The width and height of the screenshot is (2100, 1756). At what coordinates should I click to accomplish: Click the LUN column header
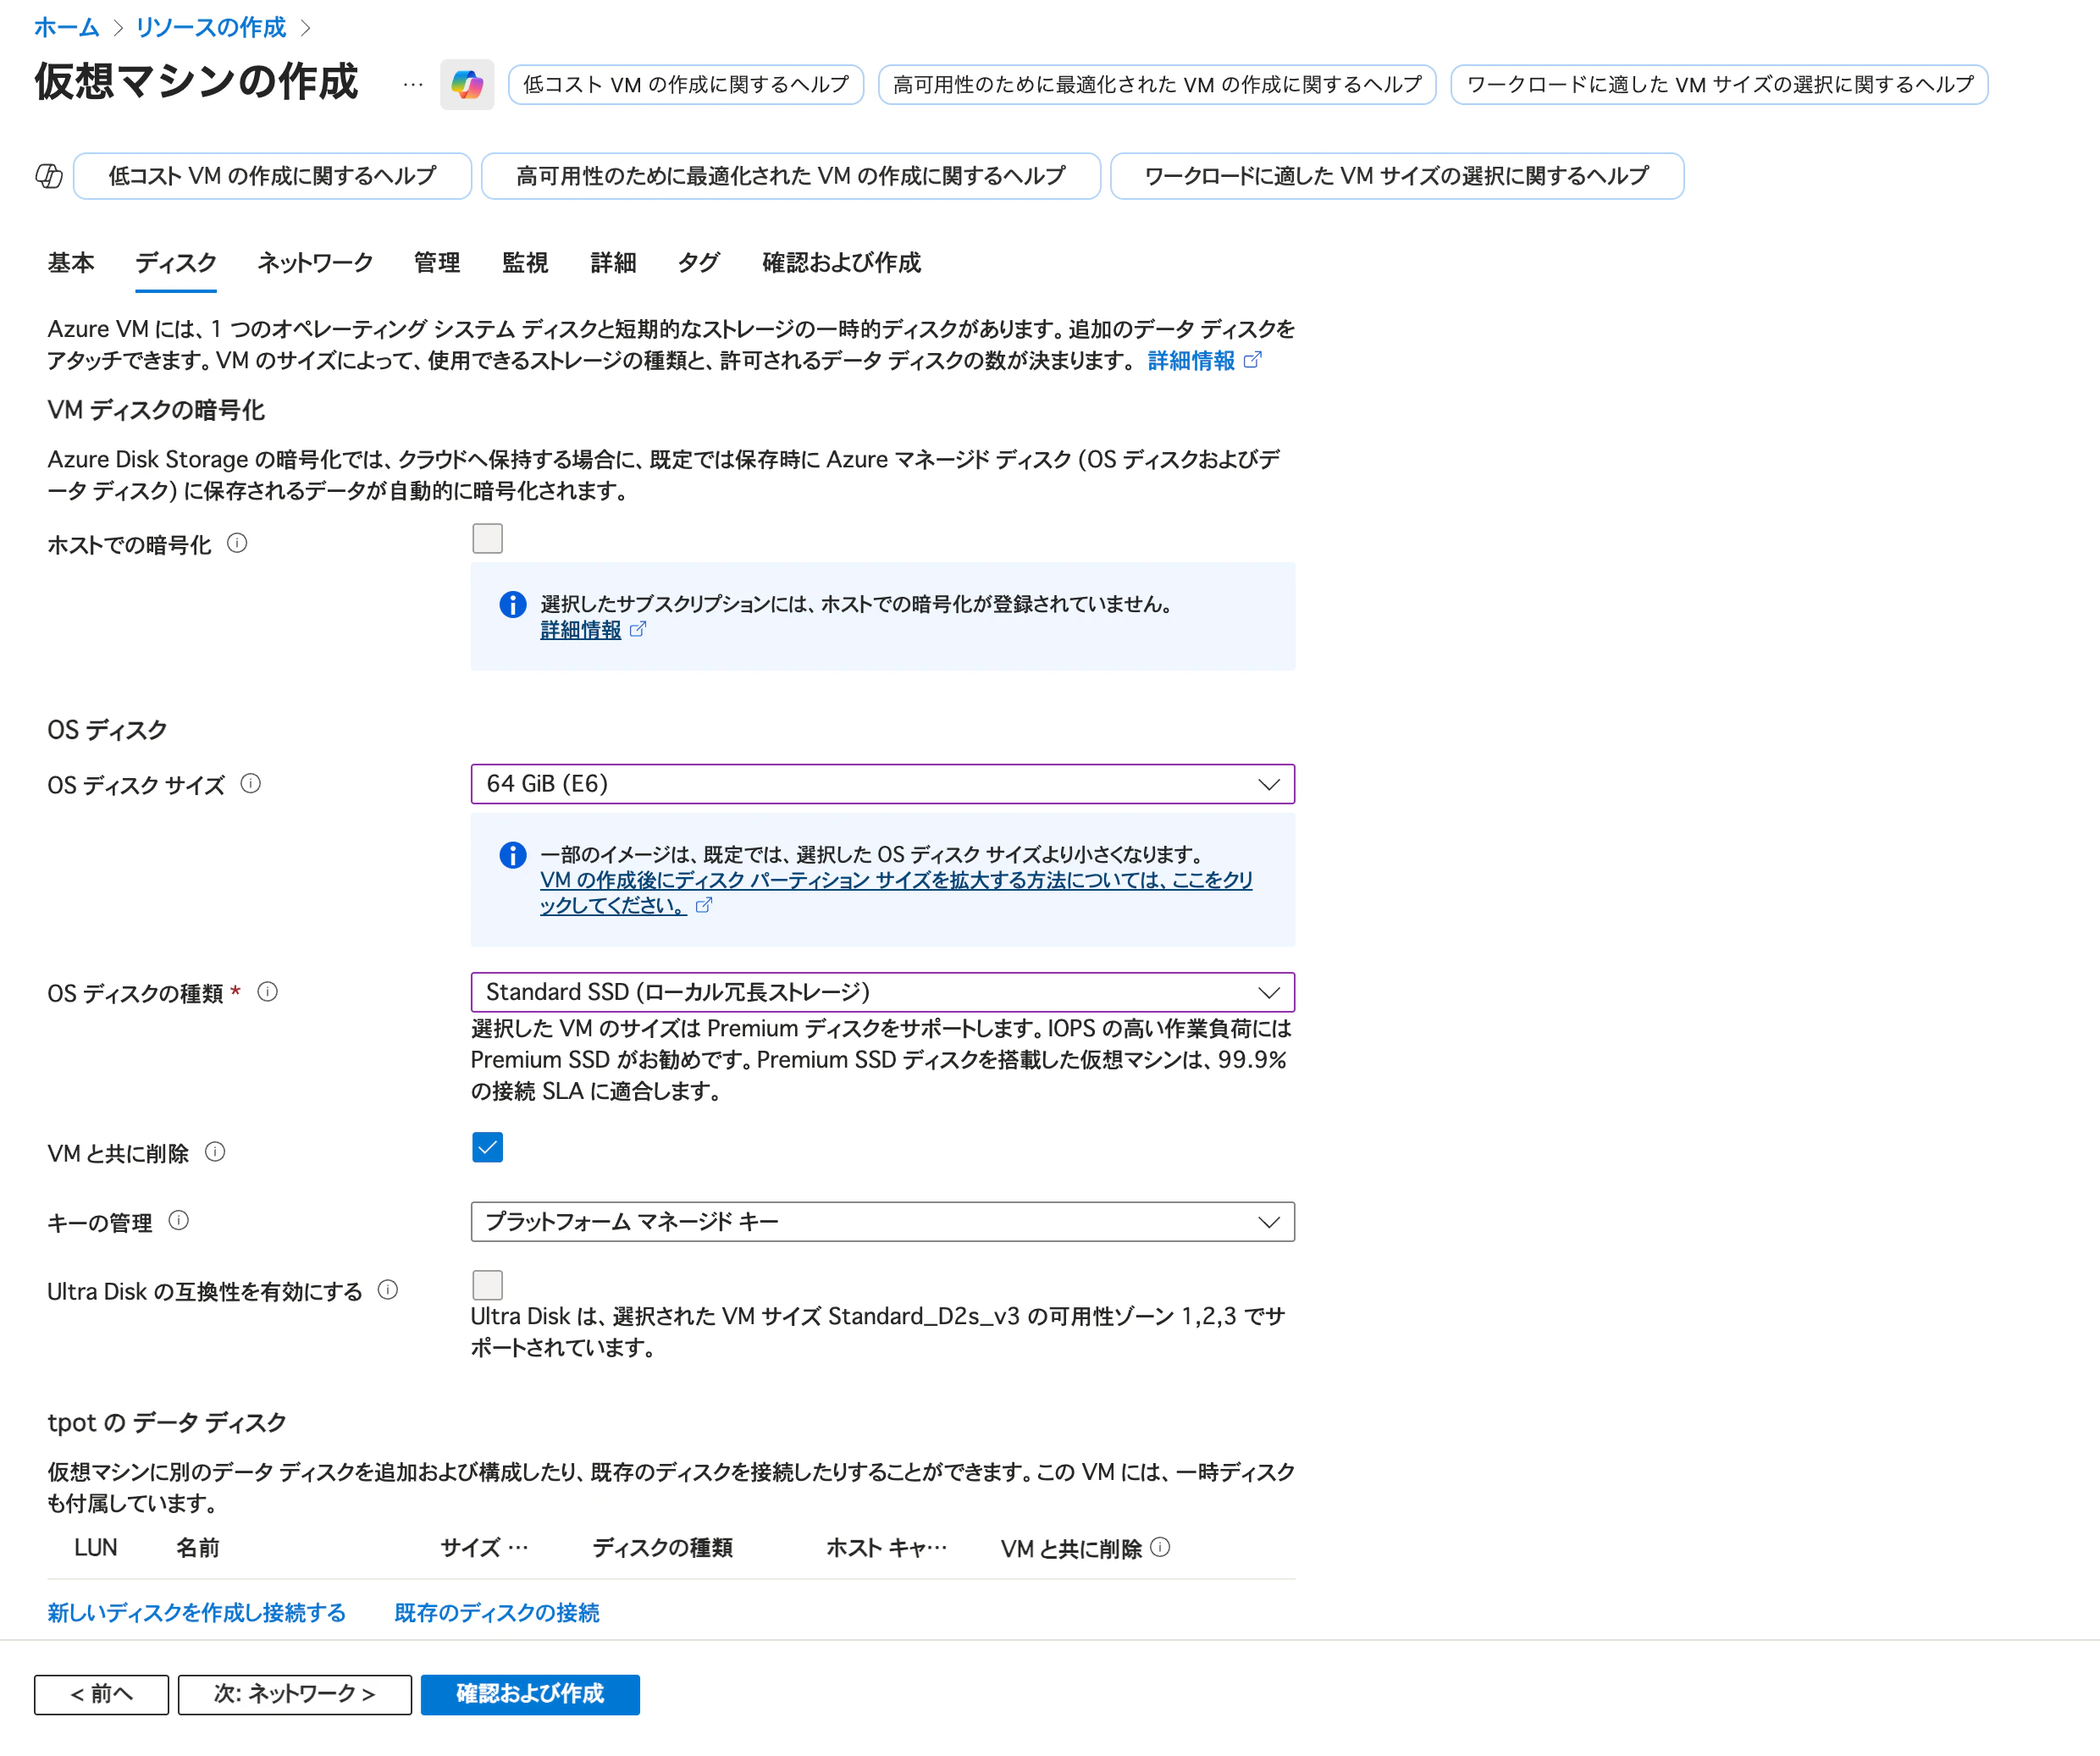96,1548
